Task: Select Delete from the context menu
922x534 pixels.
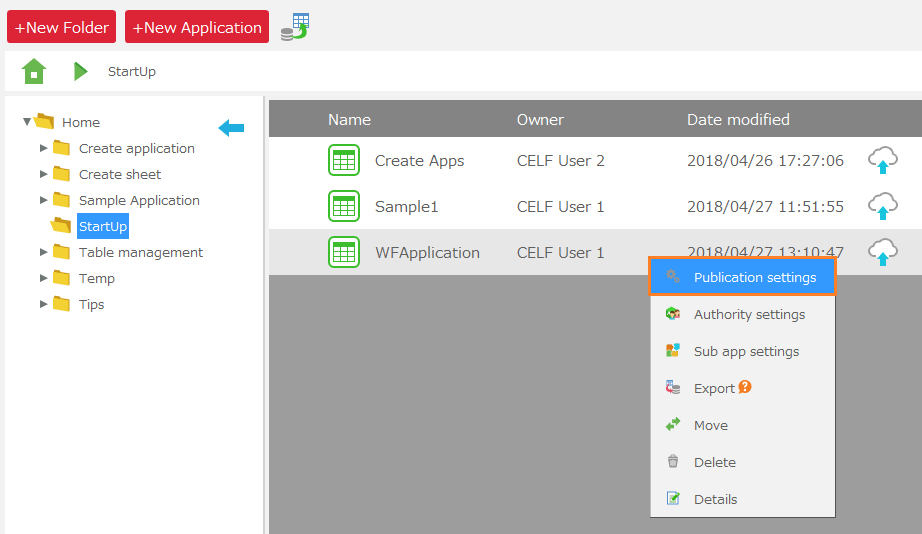Action: point(714,462)
